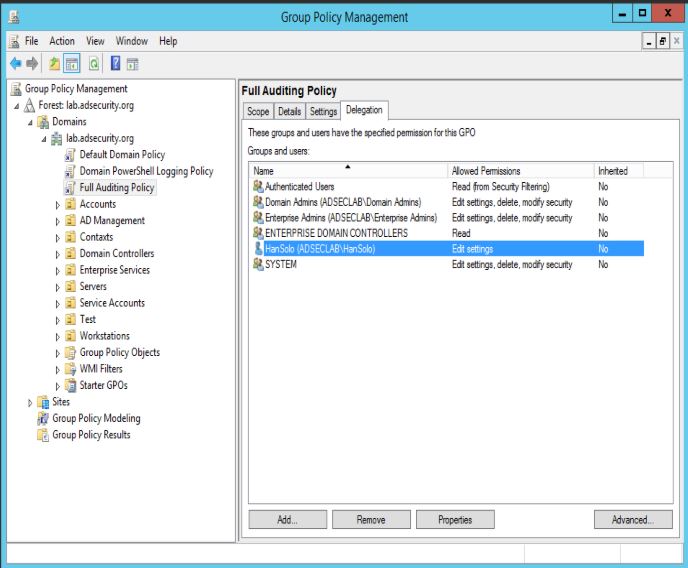
Task: Click the Remove button
Action: coord(371,520)
